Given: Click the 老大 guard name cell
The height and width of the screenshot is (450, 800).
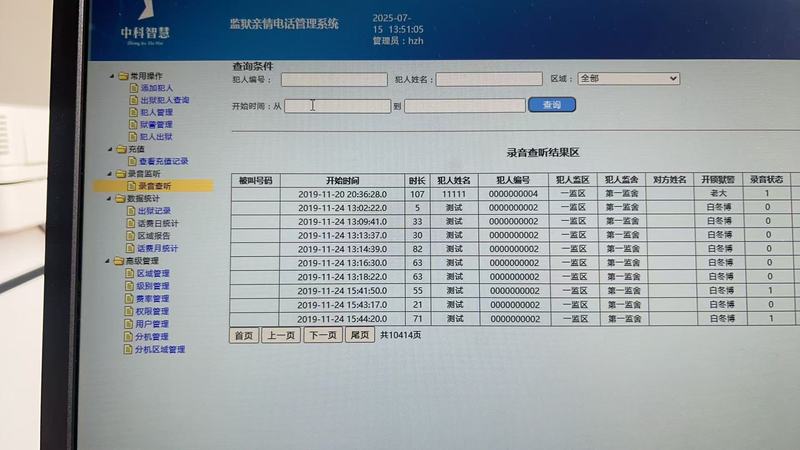Looking at the screenshot, I should 718,193.
